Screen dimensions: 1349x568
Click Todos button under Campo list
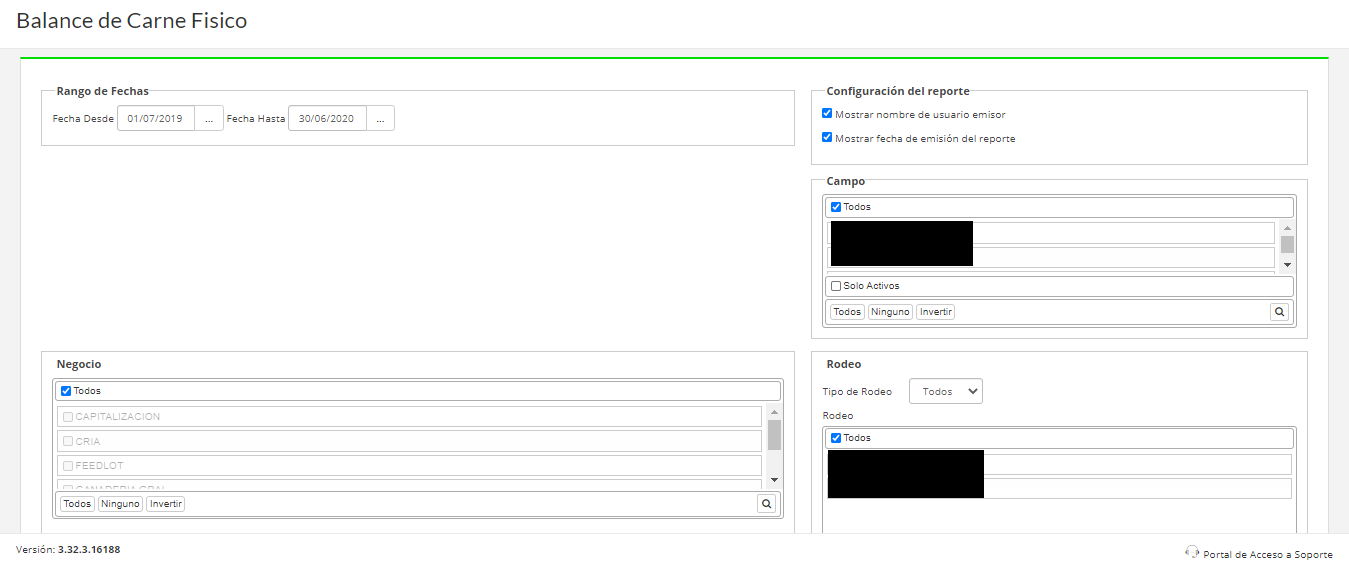coord(847,312)
